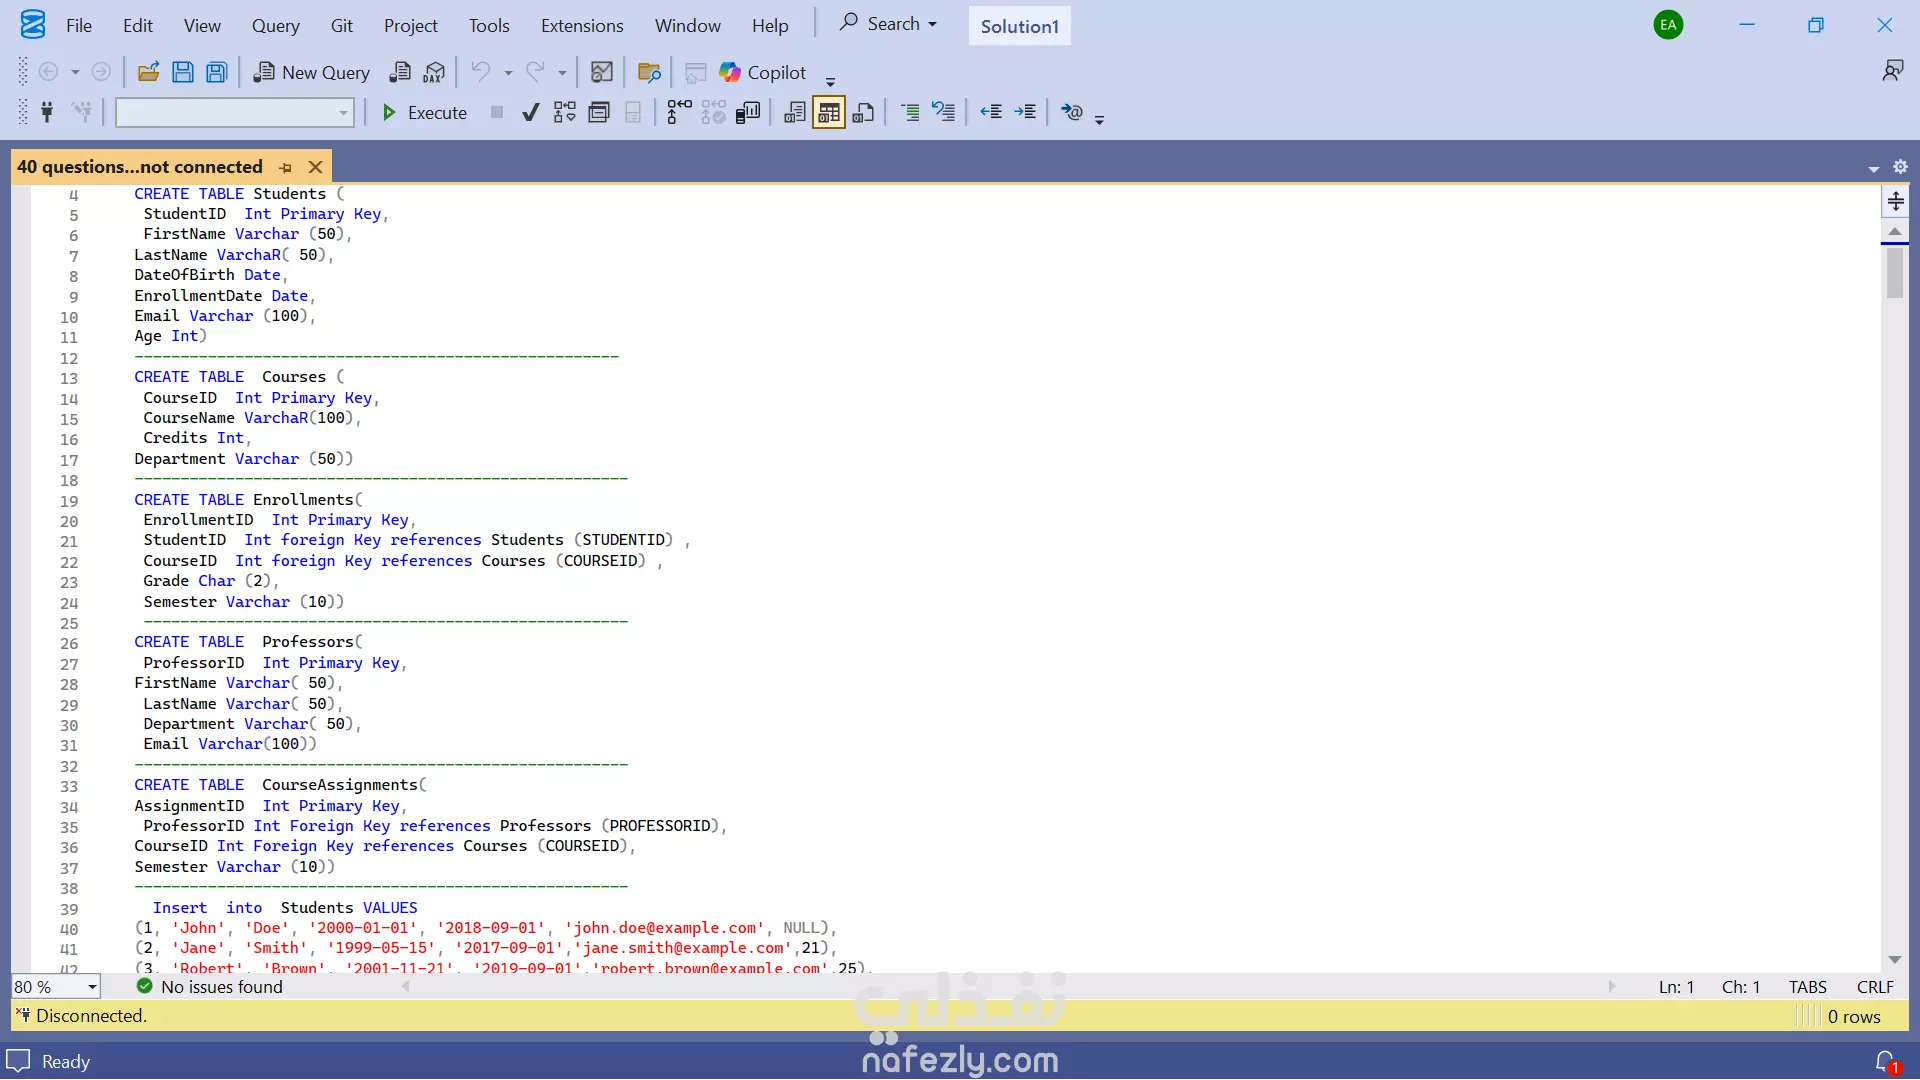Open the File menu
This screenshot has height=1080, width=1920.
click(x=79, y=25)
